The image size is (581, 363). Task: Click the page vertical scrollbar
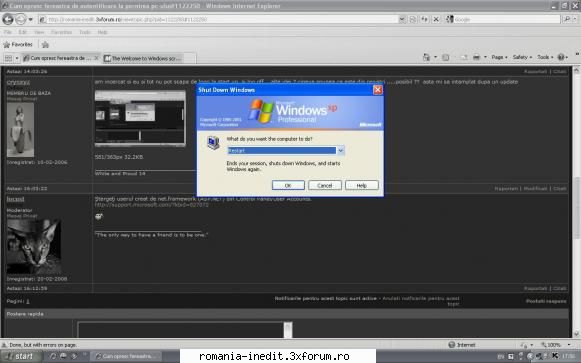point(576,202)
